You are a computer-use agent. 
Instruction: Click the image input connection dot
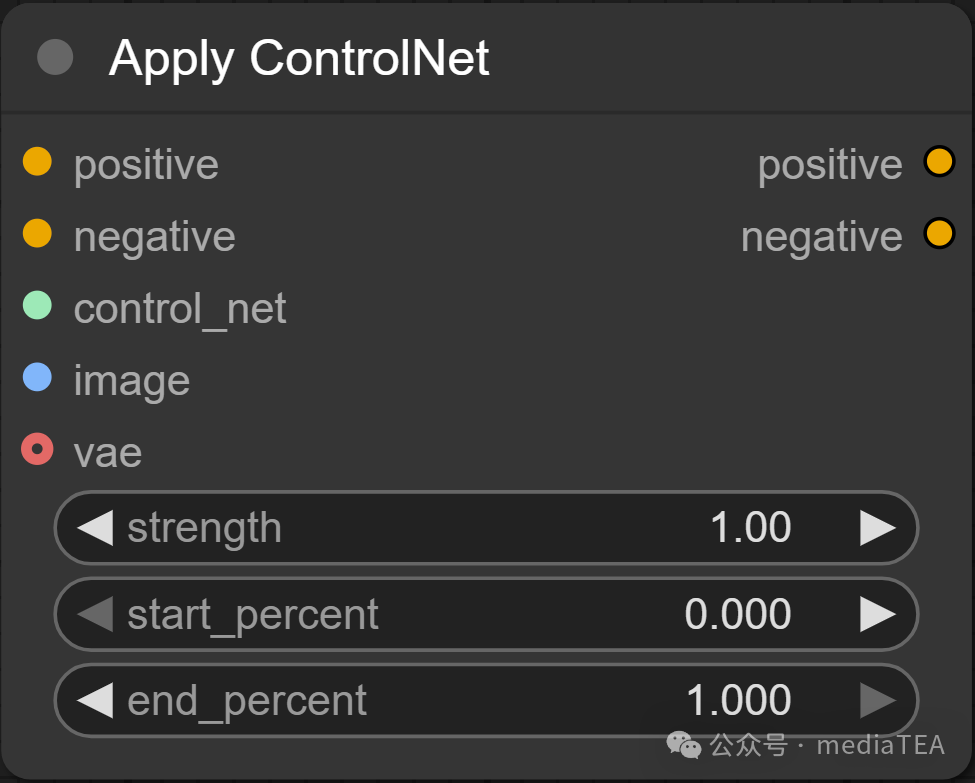[x=37, y=377]
